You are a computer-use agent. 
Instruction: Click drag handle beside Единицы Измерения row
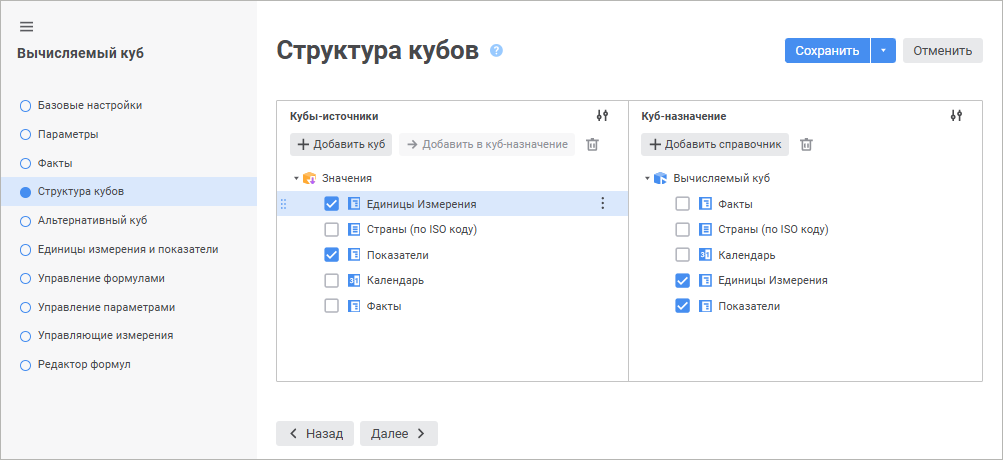(x=283, y=204)
